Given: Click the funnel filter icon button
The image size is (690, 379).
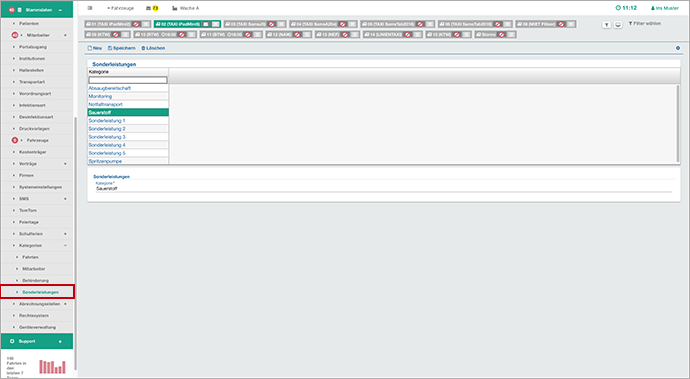Looking at the screenshot, I should point(606,25).
